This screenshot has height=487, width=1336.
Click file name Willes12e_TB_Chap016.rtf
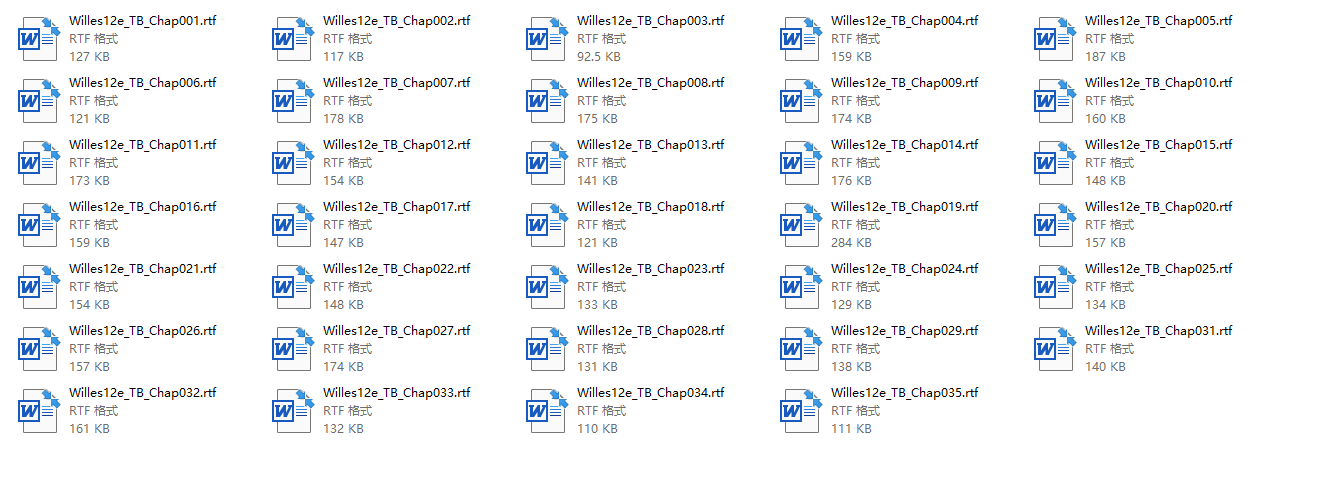143,207
